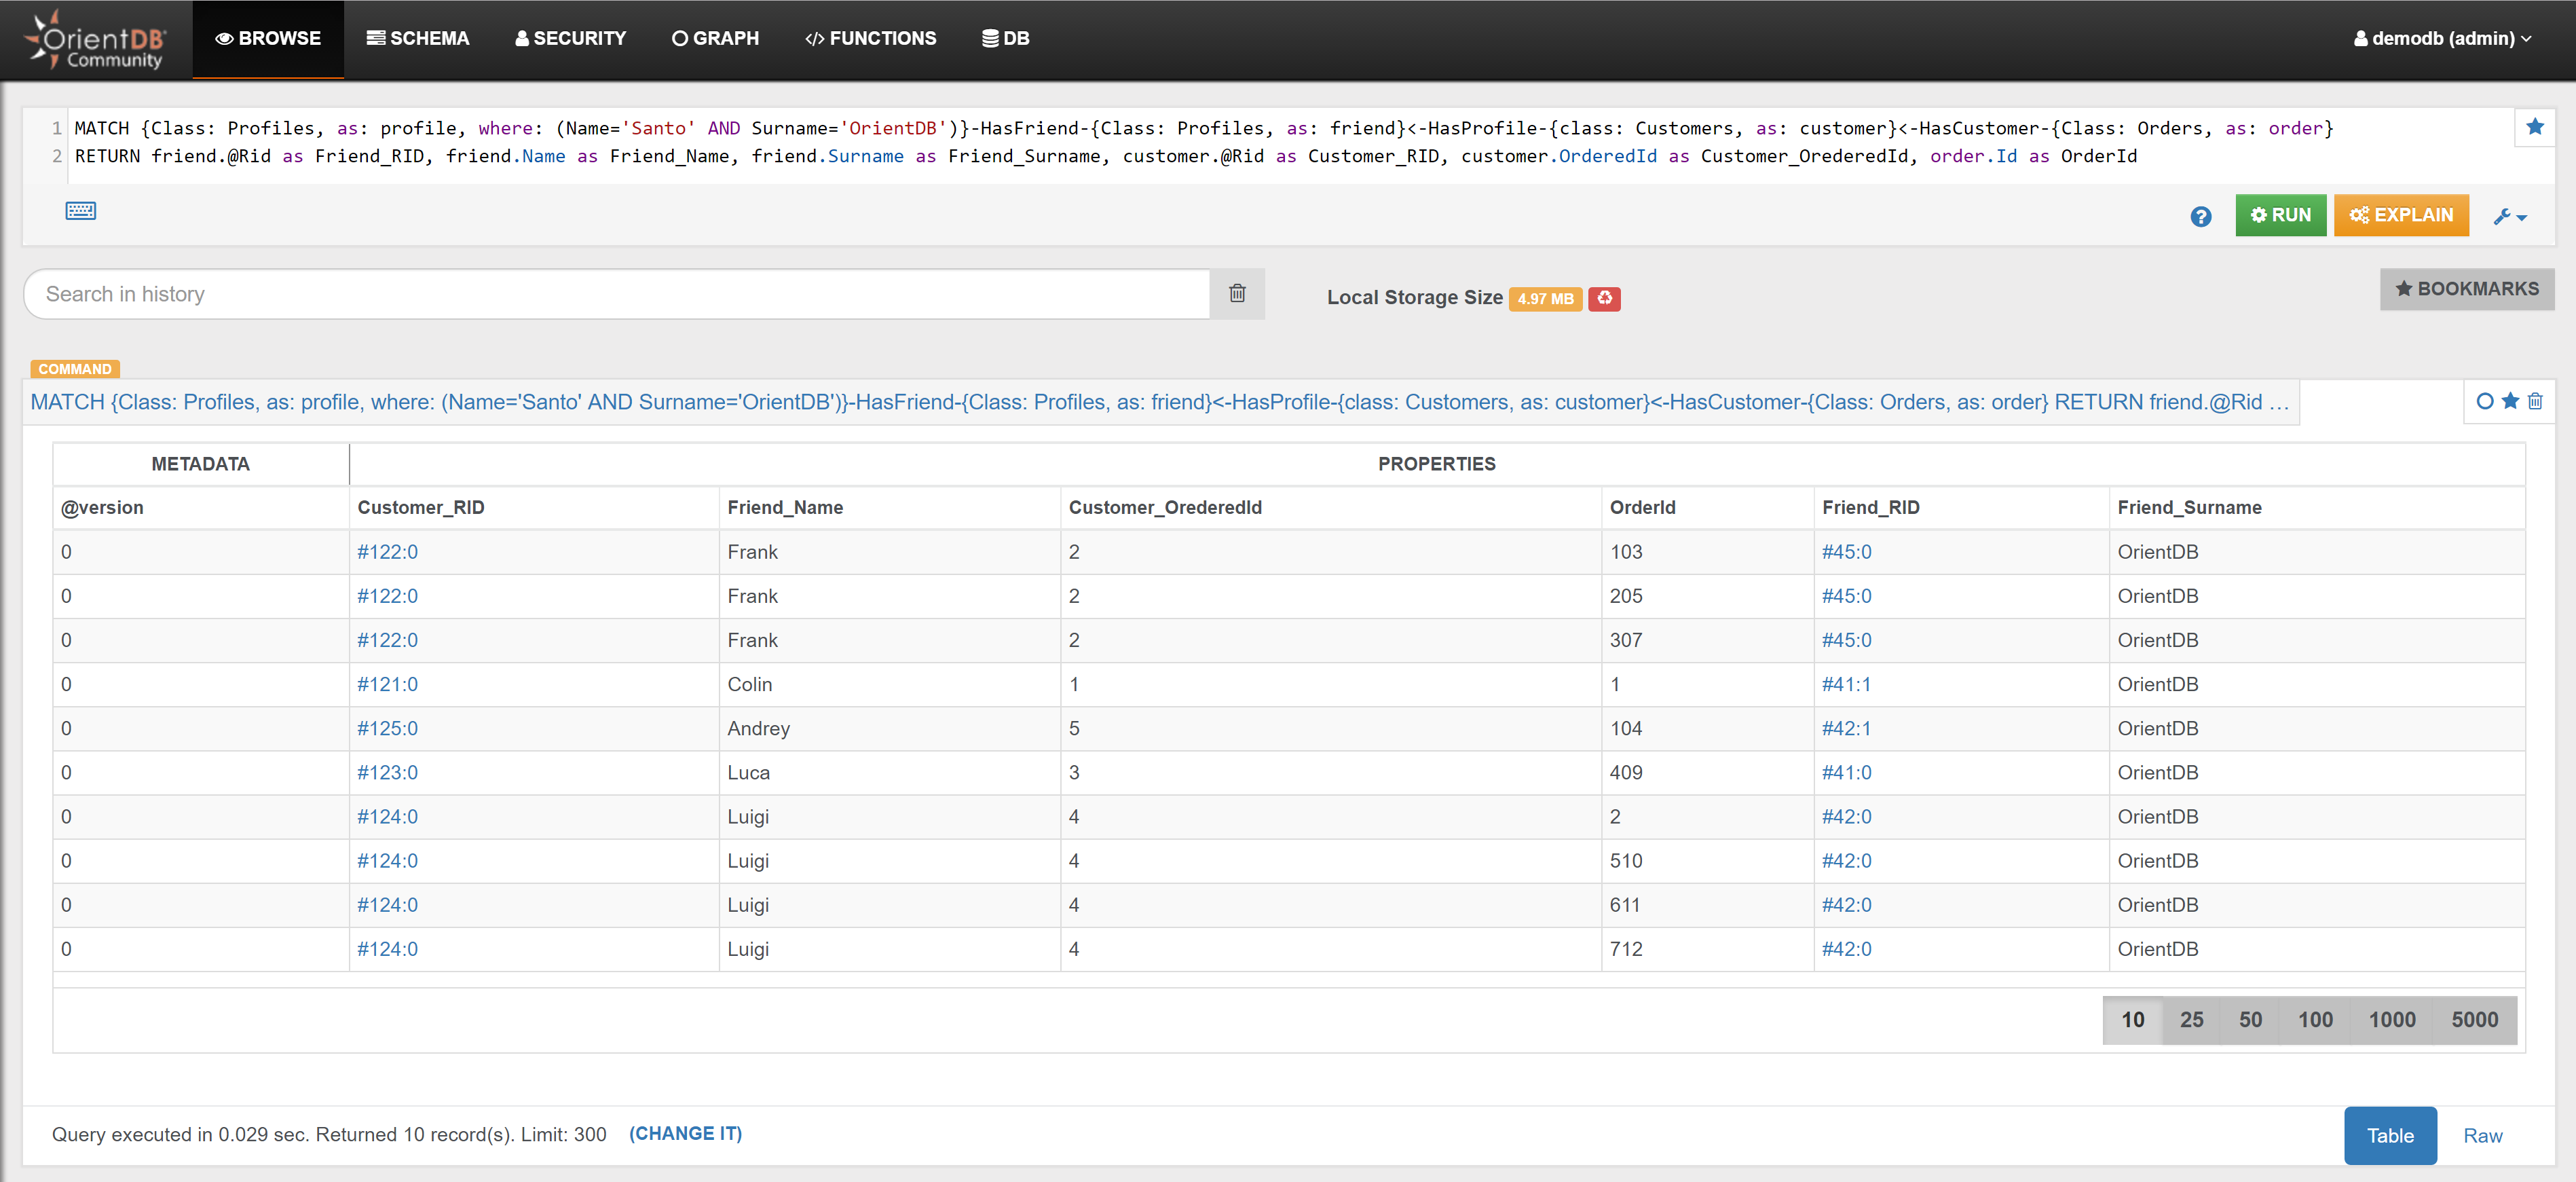Clear history with the trash icon
The image size is (2576, 1182).
[x=1237, y=294]
